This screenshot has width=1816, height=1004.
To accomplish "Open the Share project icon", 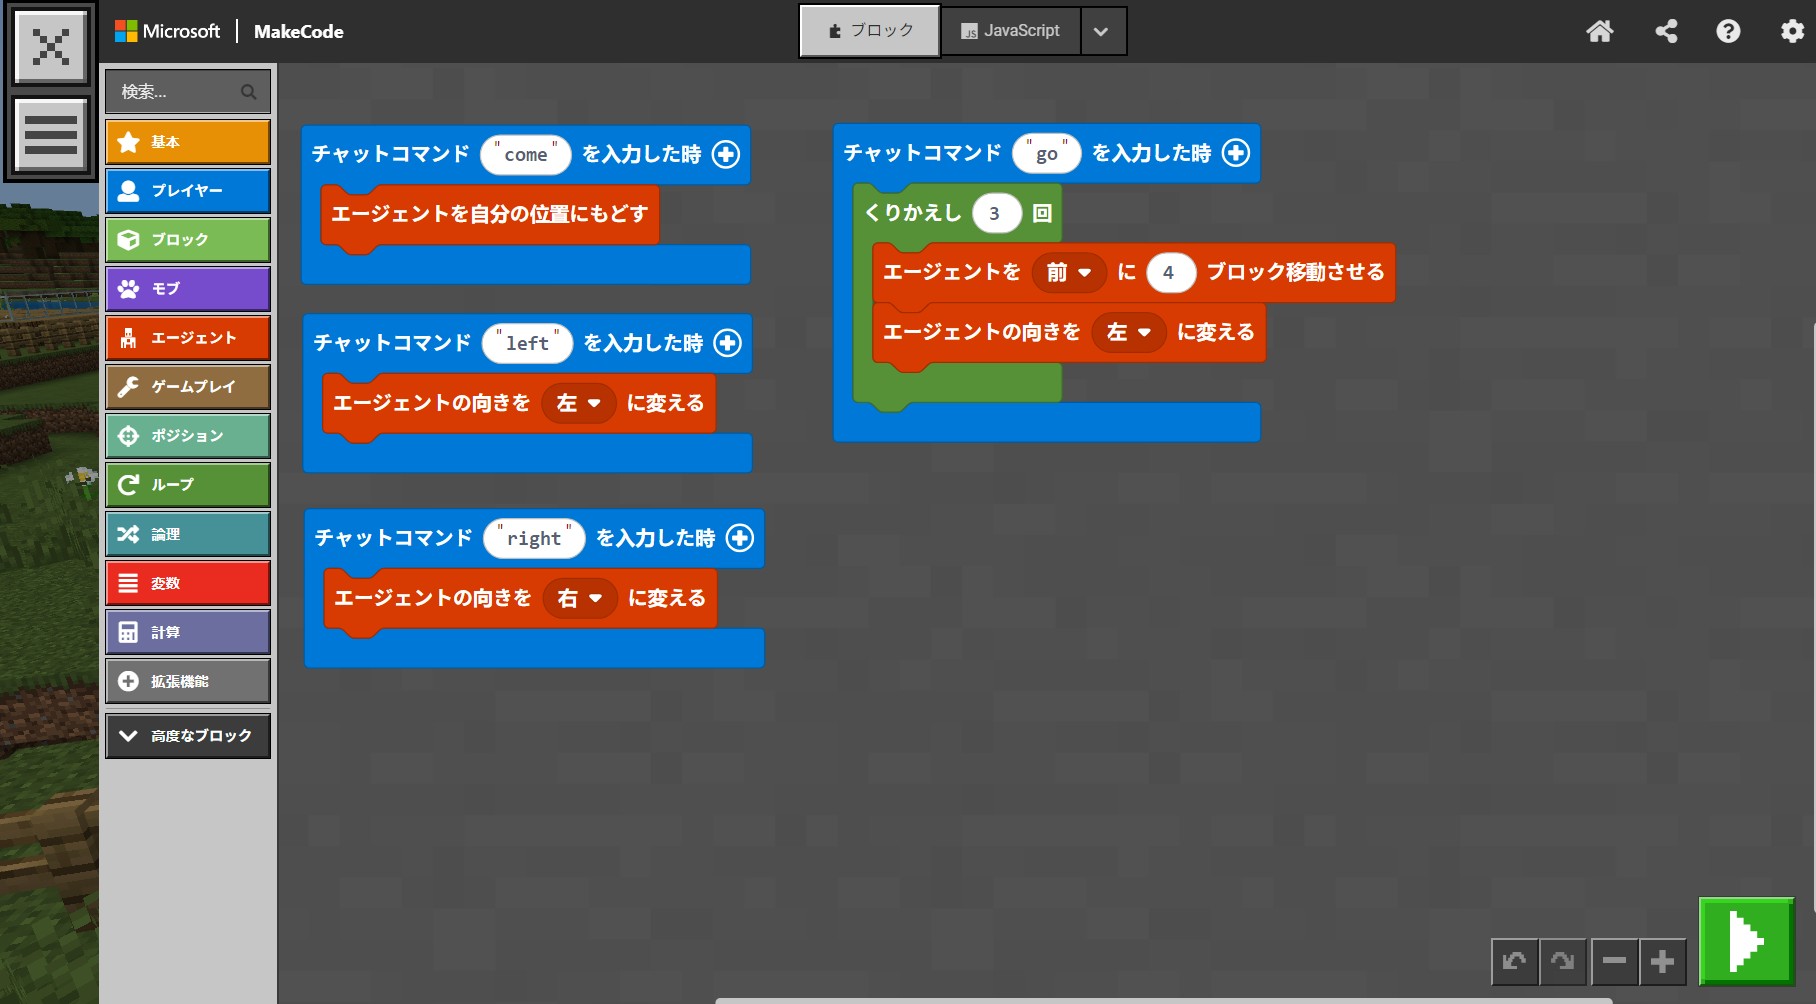I will coord(1666,31).
